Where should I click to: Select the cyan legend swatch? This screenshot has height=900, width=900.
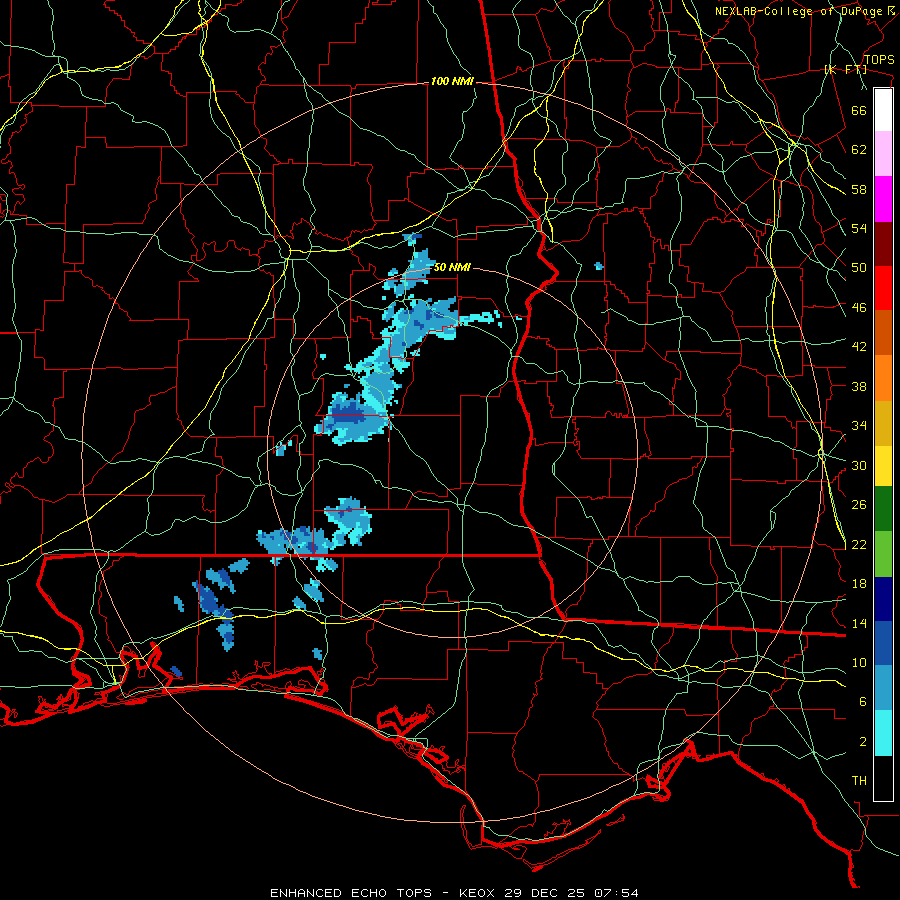tap(883, 734)
